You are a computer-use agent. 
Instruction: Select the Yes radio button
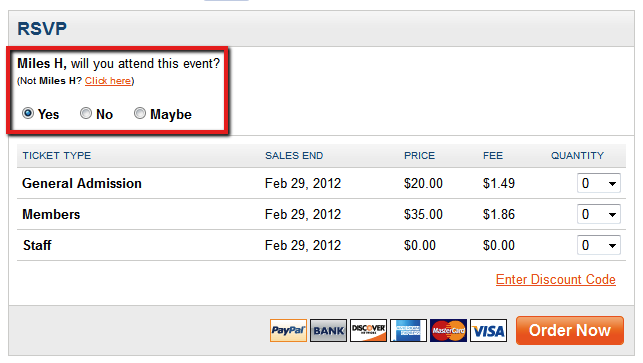click(28, 113)
